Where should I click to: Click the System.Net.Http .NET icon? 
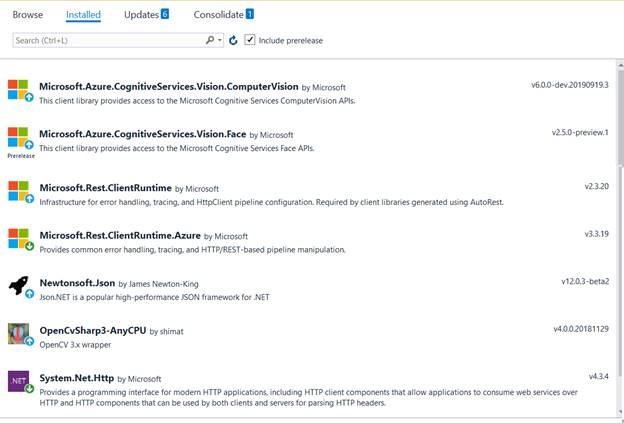[x=19, y=381]
